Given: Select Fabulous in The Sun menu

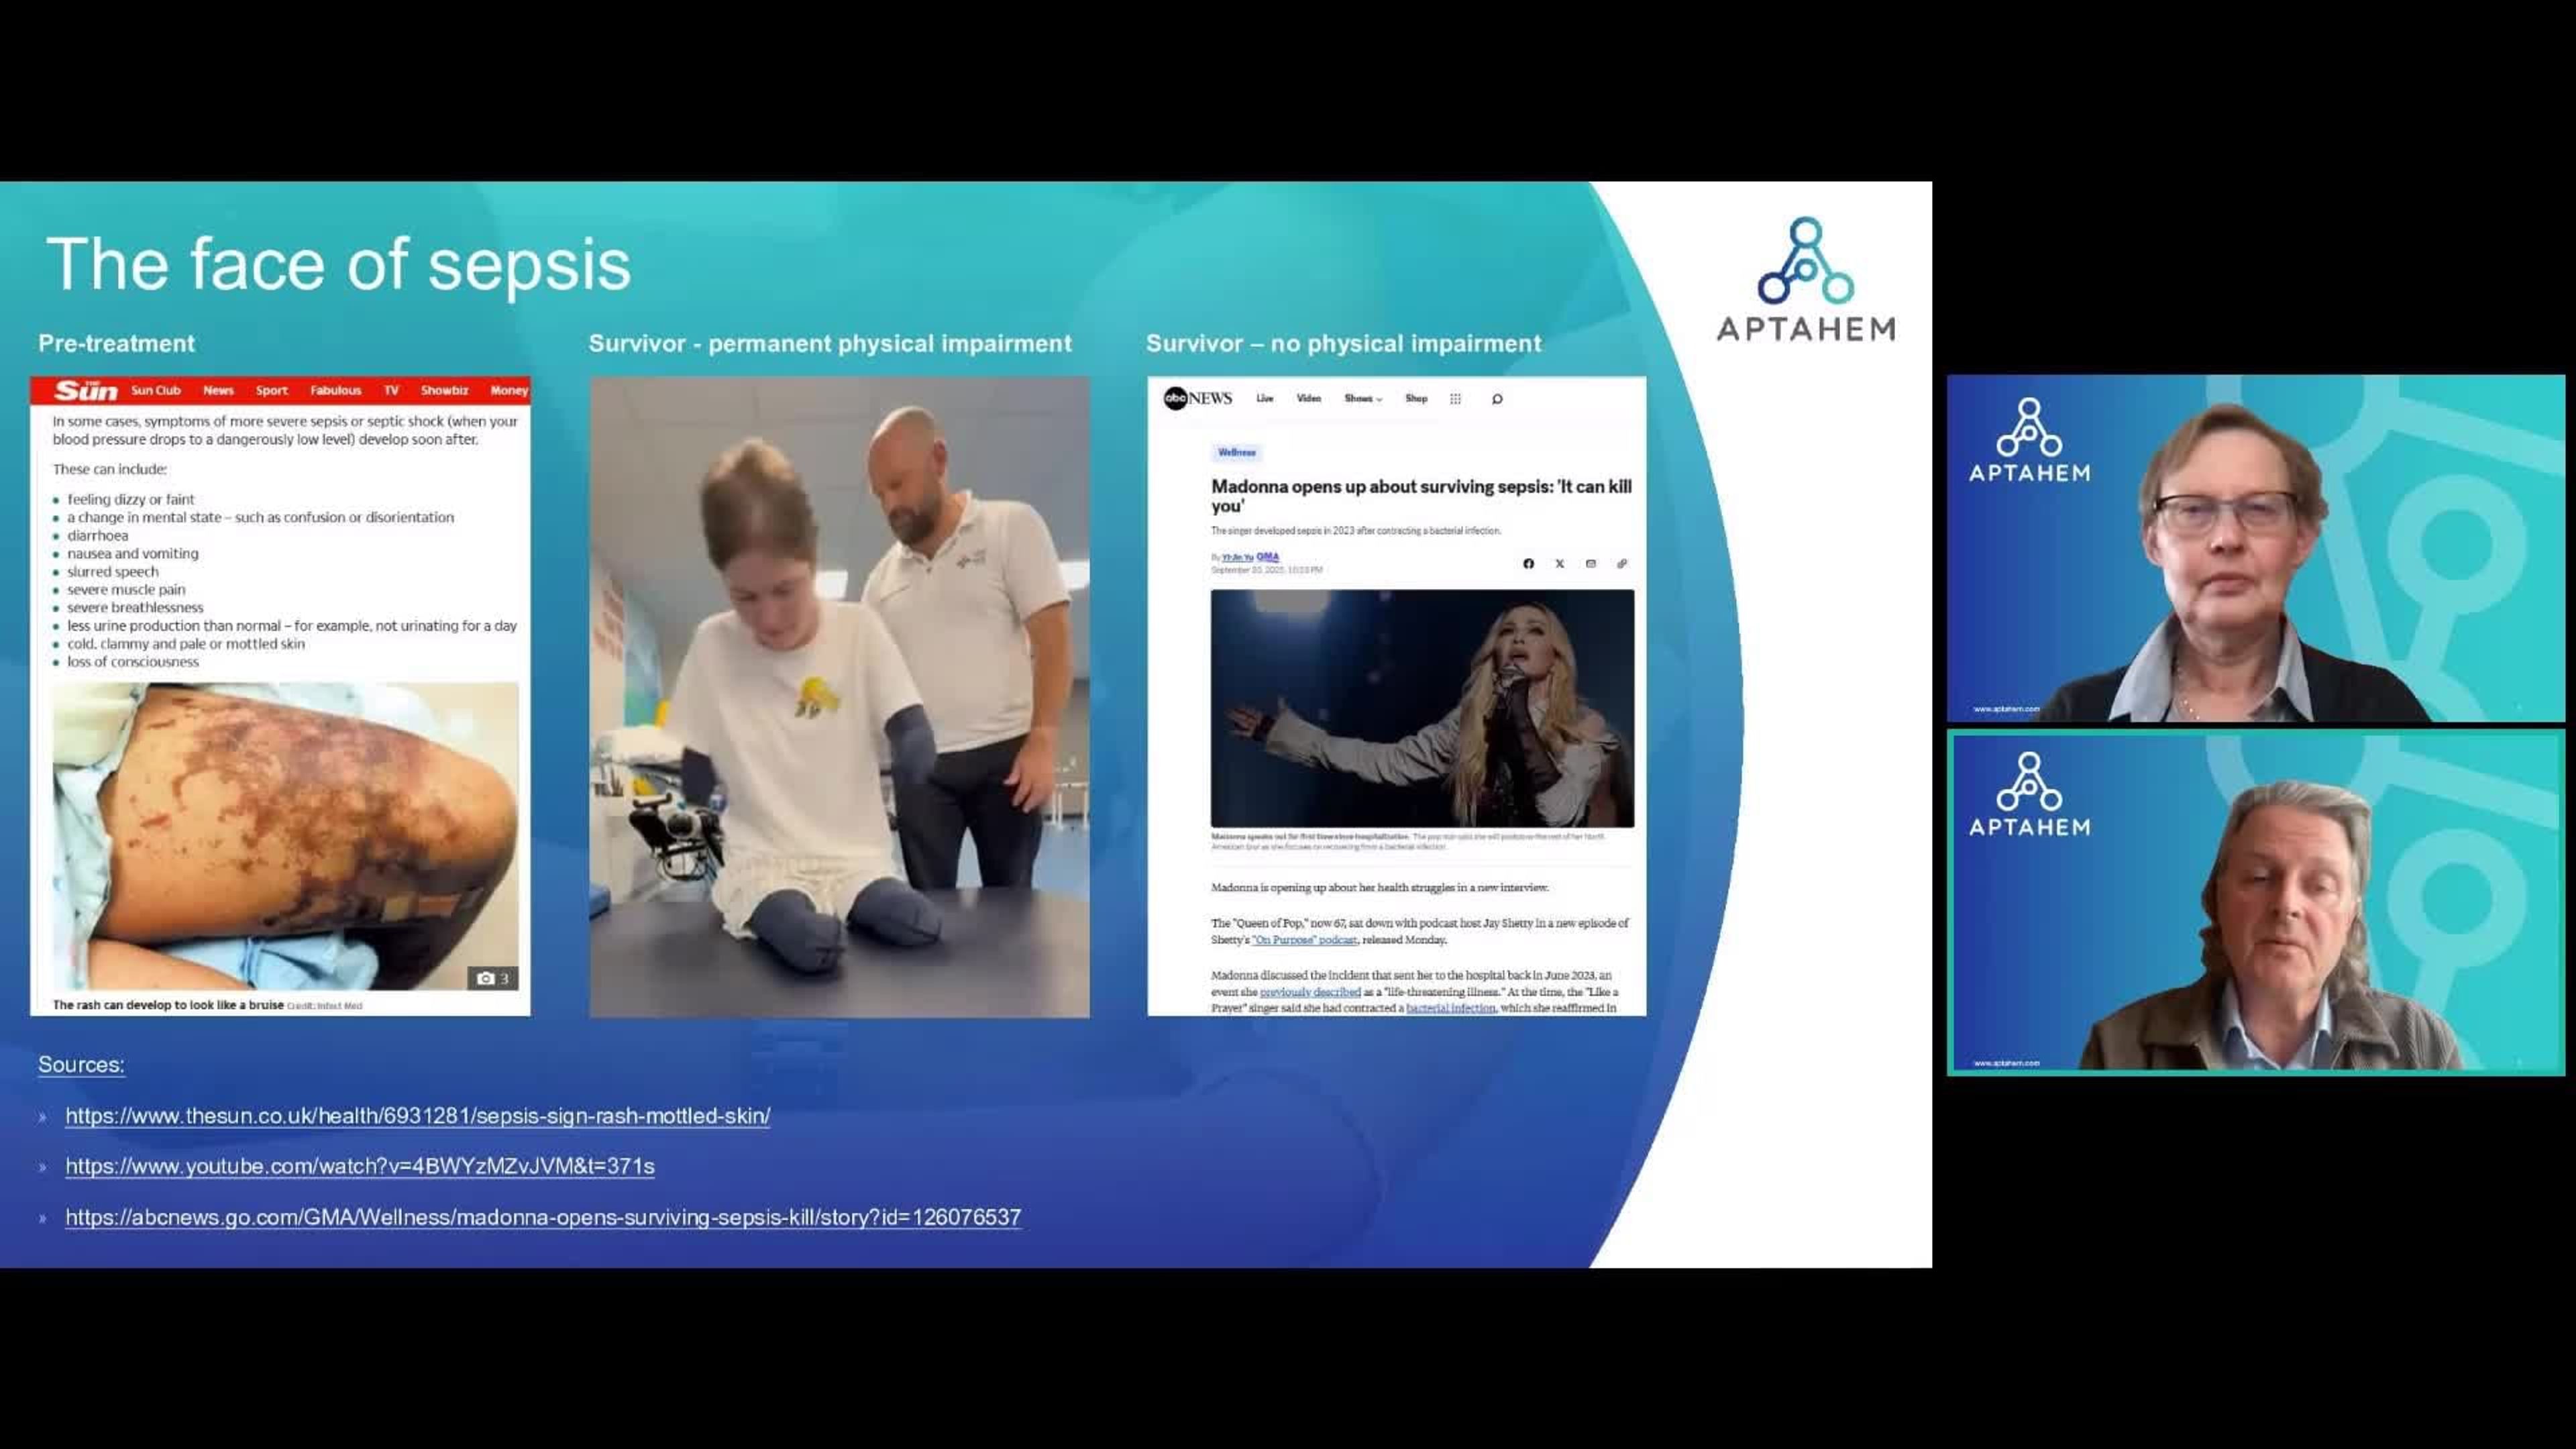Looking at the screenshot, I should (x=335, y=391).
